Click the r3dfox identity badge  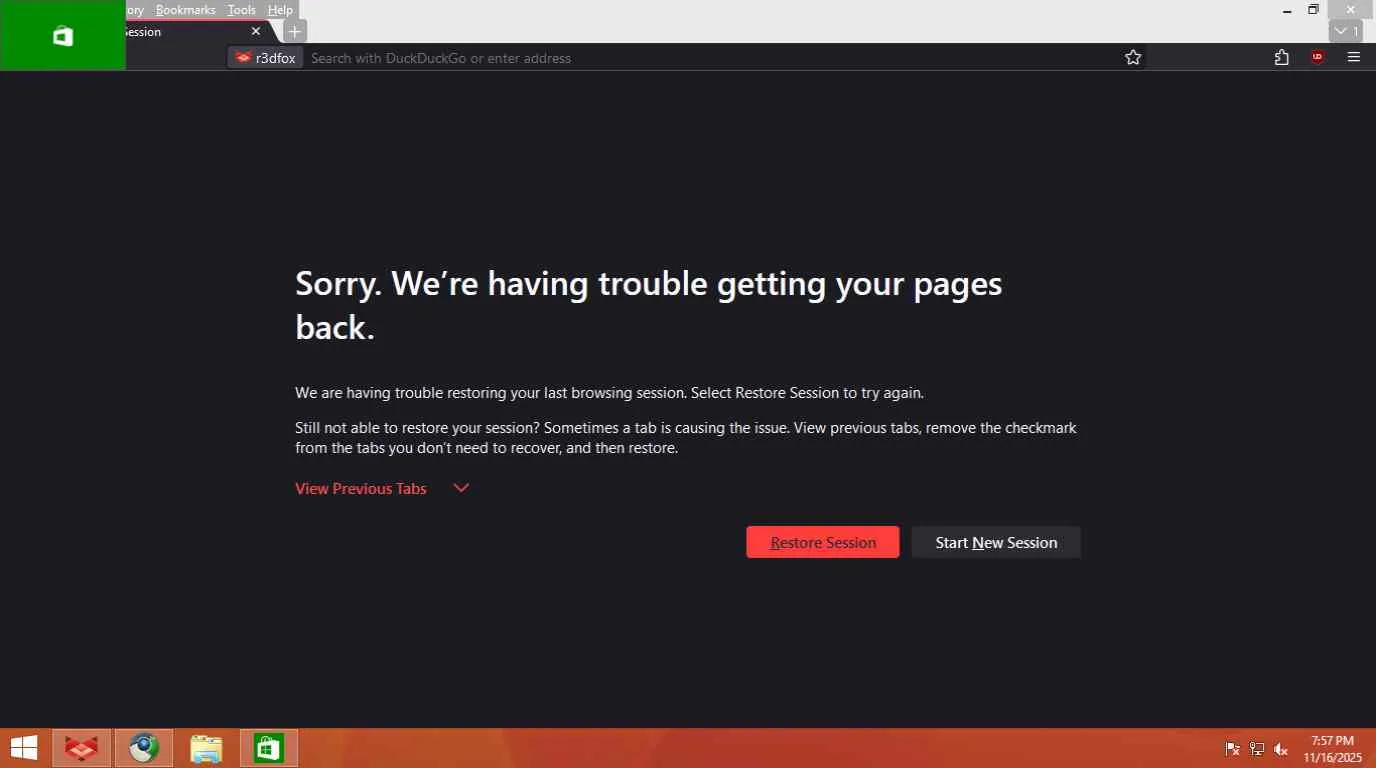265,58
